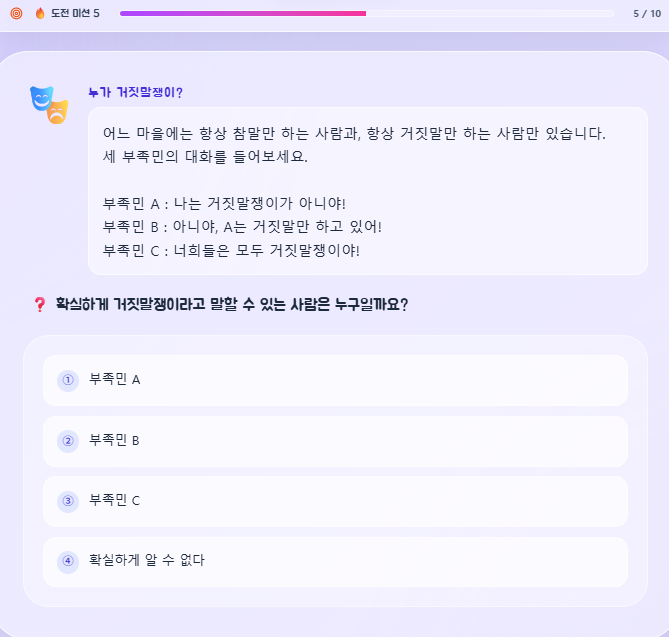Click the flame icon beside 도전 미션 5

(40, 13)
